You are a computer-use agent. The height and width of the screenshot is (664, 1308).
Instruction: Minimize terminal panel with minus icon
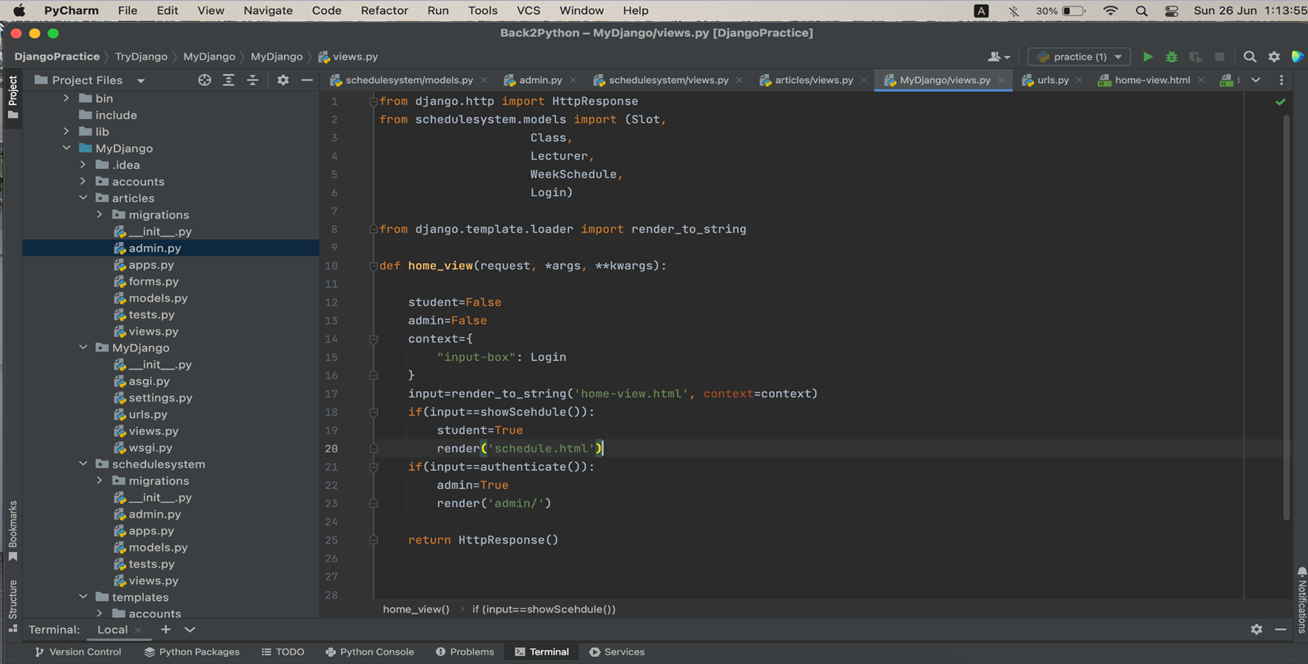(1281, 629)
